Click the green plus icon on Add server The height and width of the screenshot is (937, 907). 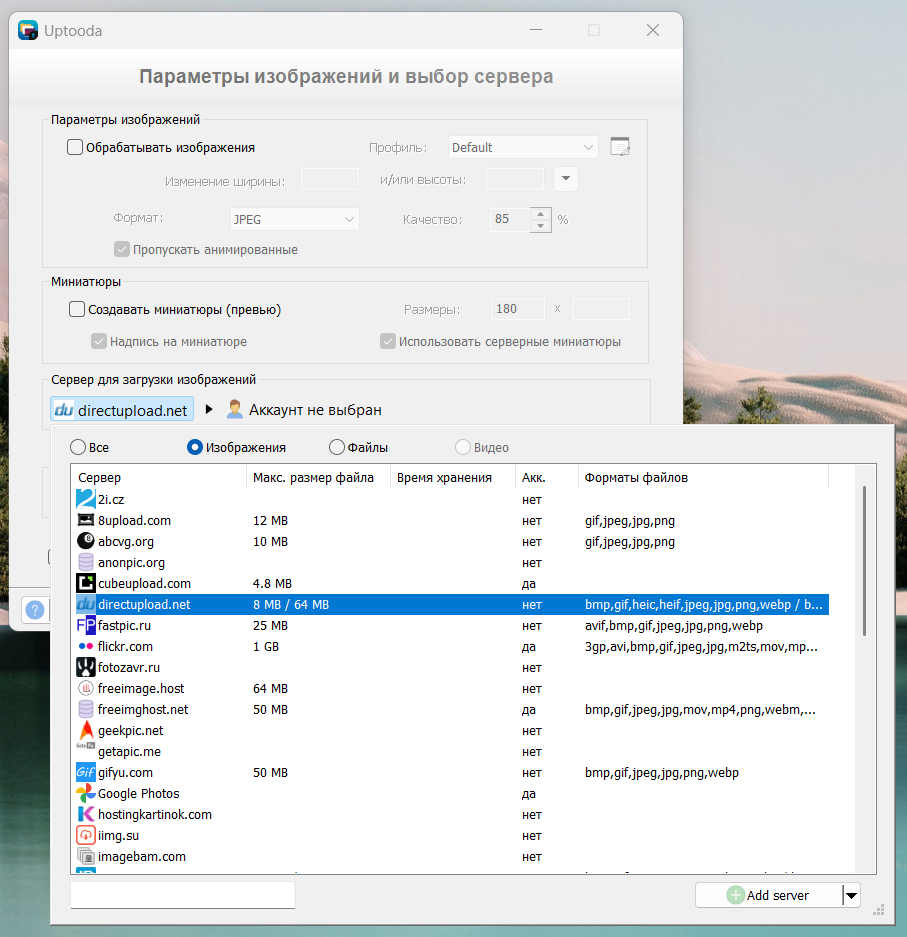(x=735, y=895)
